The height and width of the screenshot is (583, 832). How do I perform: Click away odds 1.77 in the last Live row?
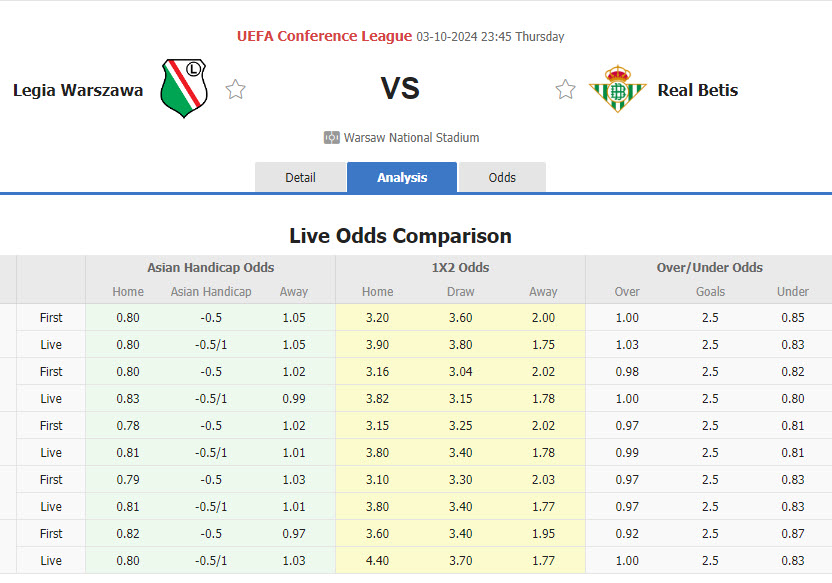coord(543,560)
